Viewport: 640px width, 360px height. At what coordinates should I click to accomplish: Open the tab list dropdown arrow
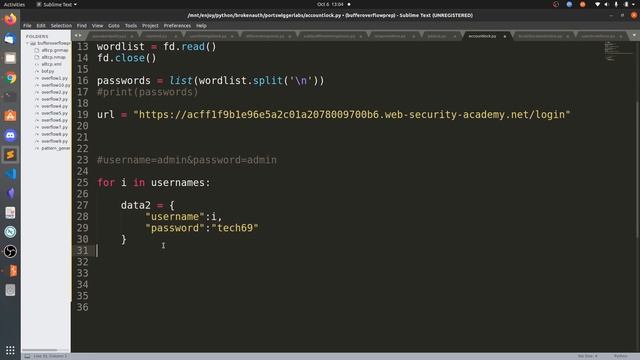tap(634, 36)
